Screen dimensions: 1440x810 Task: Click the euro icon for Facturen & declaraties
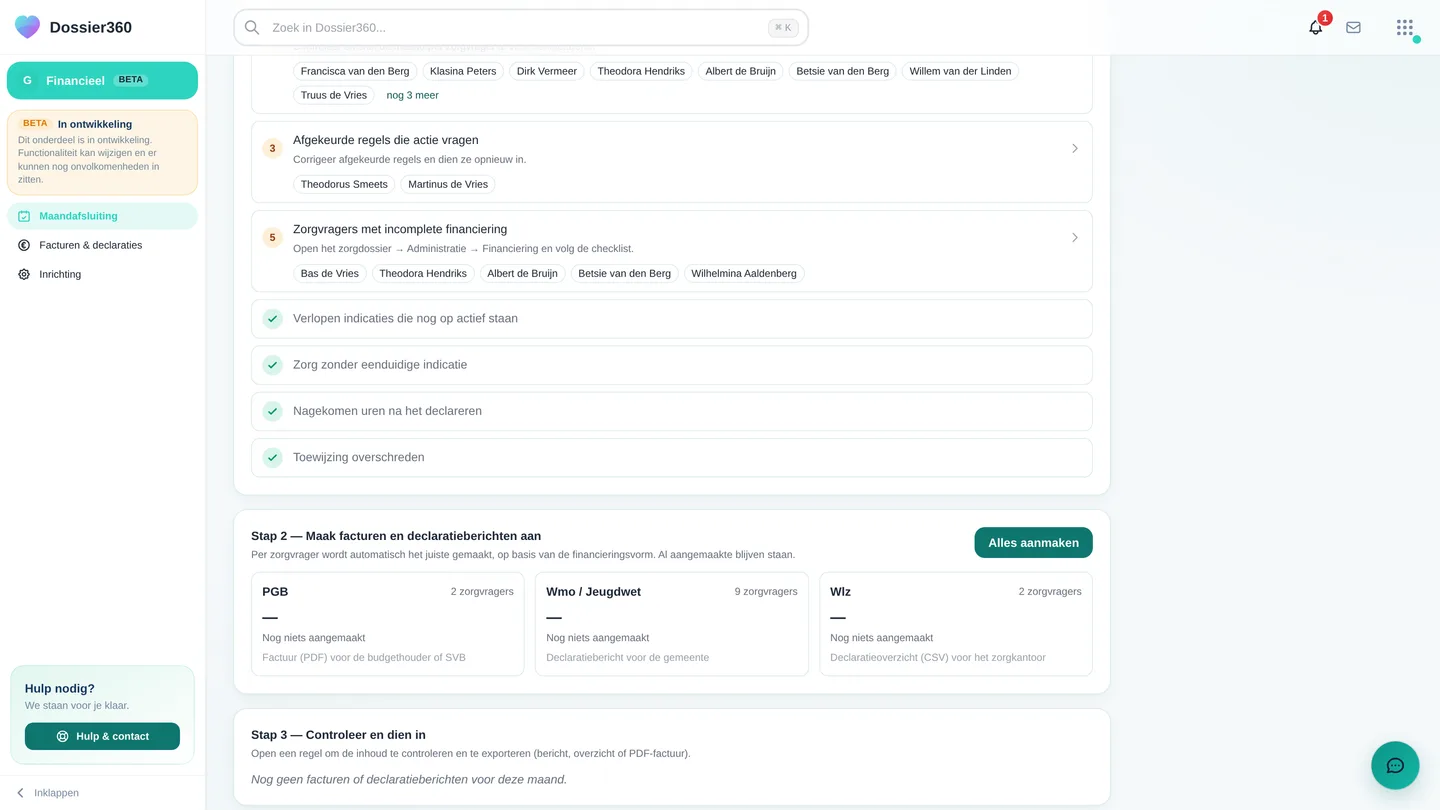tap(24, 245)
